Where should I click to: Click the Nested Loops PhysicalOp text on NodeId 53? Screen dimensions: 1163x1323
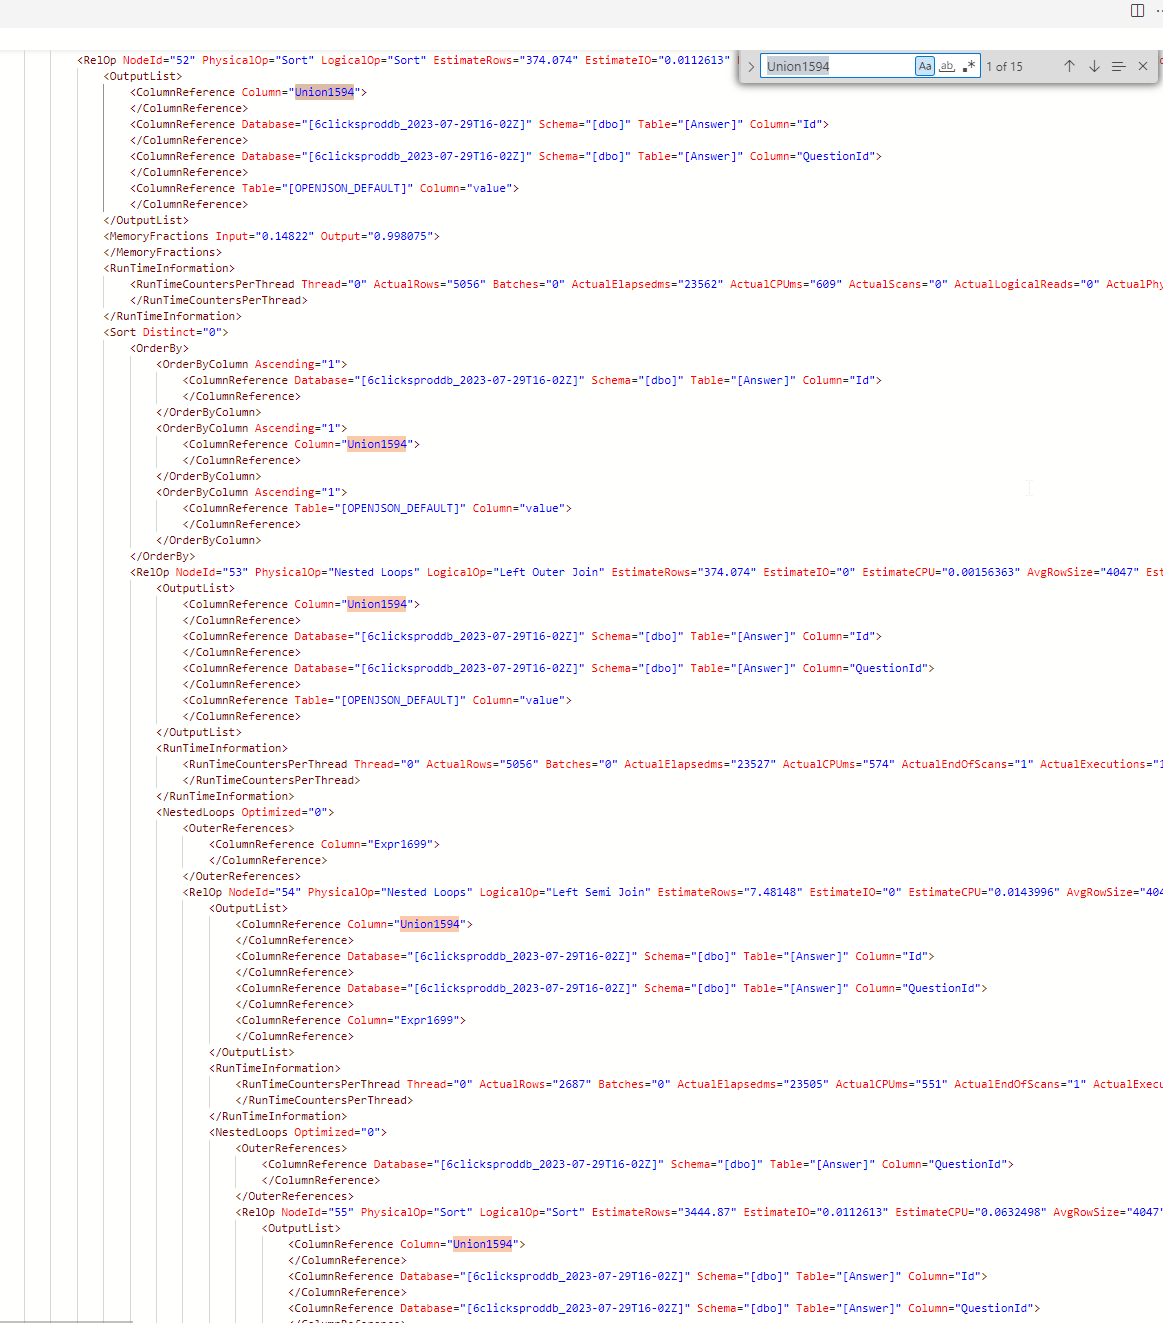point(370,571)
